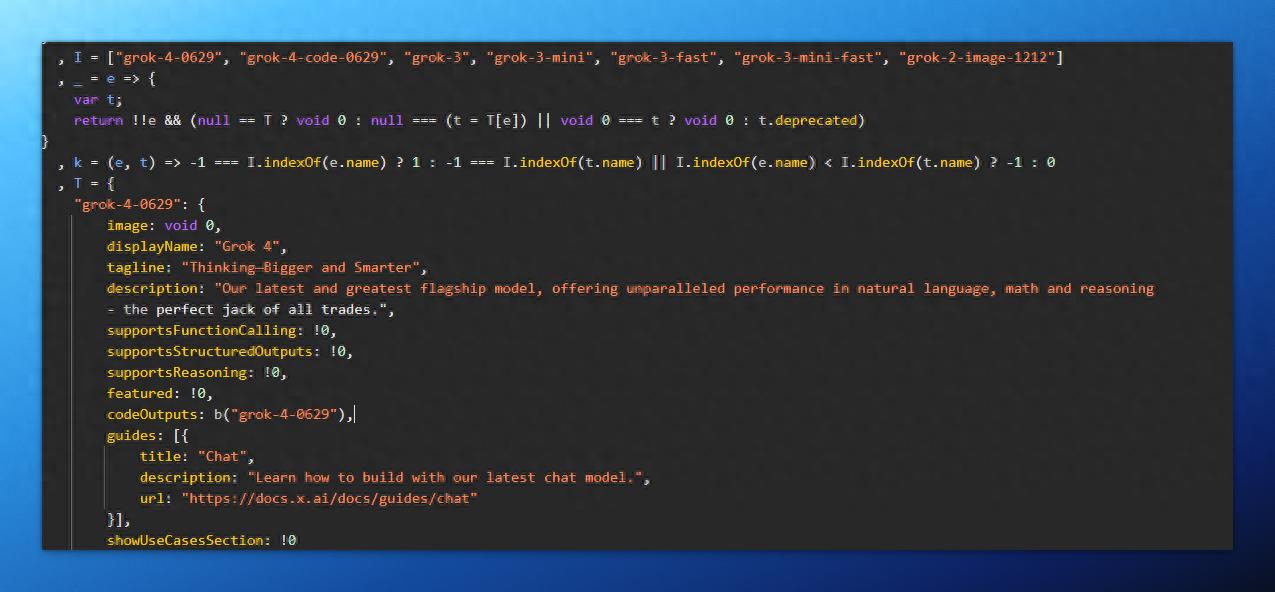Click the return keyword
This screenshot has height=592, width=1275.
[x=98, y=121]
